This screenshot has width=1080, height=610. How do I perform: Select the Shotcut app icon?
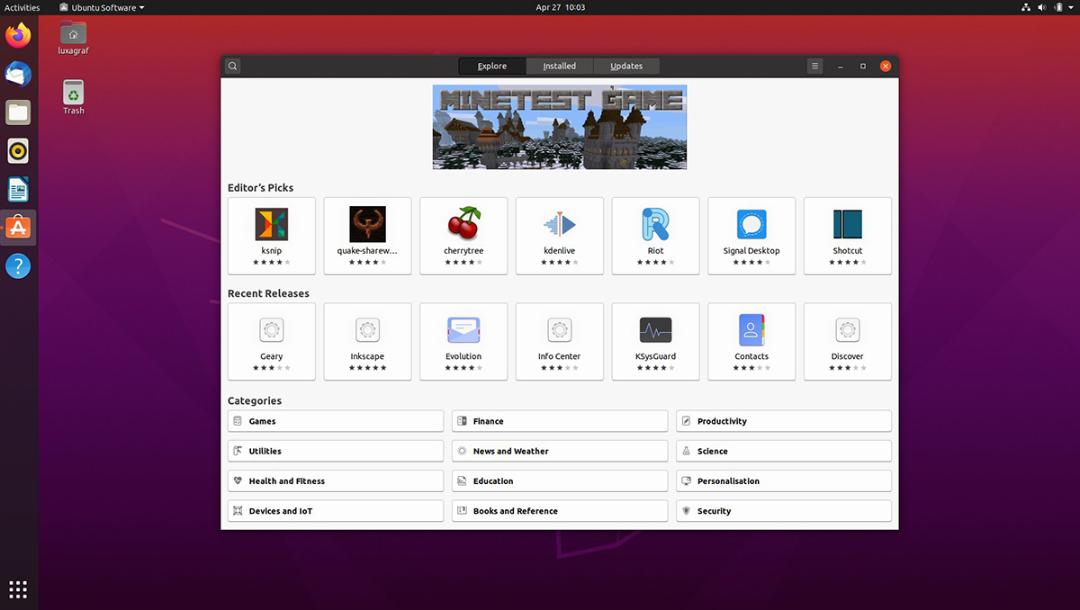click(847, 224)
